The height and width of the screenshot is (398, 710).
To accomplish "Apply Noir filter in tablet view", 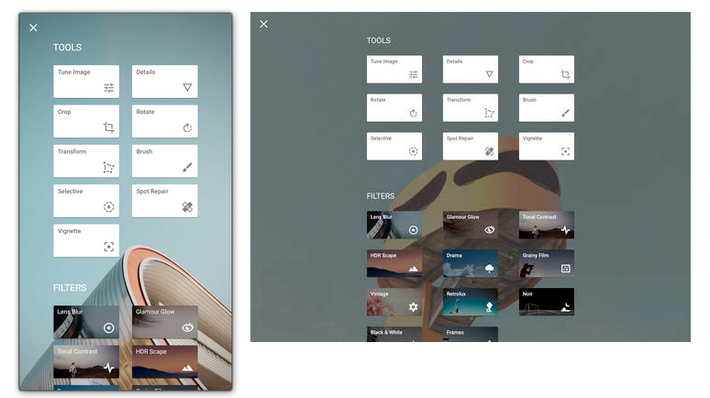I will (547, 302).
